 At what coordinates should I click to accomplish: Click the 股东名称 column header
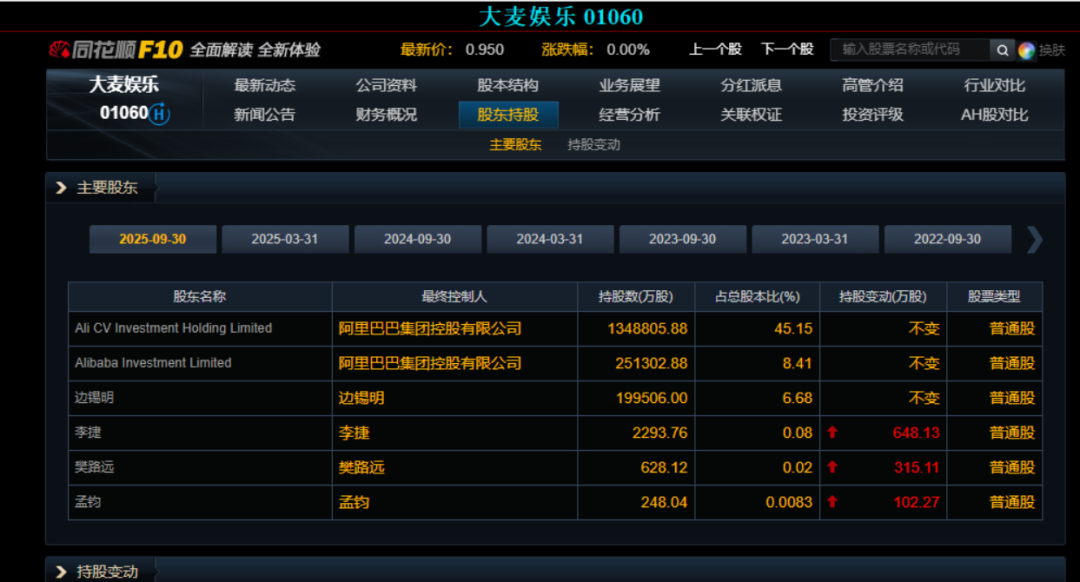point(200,296)
